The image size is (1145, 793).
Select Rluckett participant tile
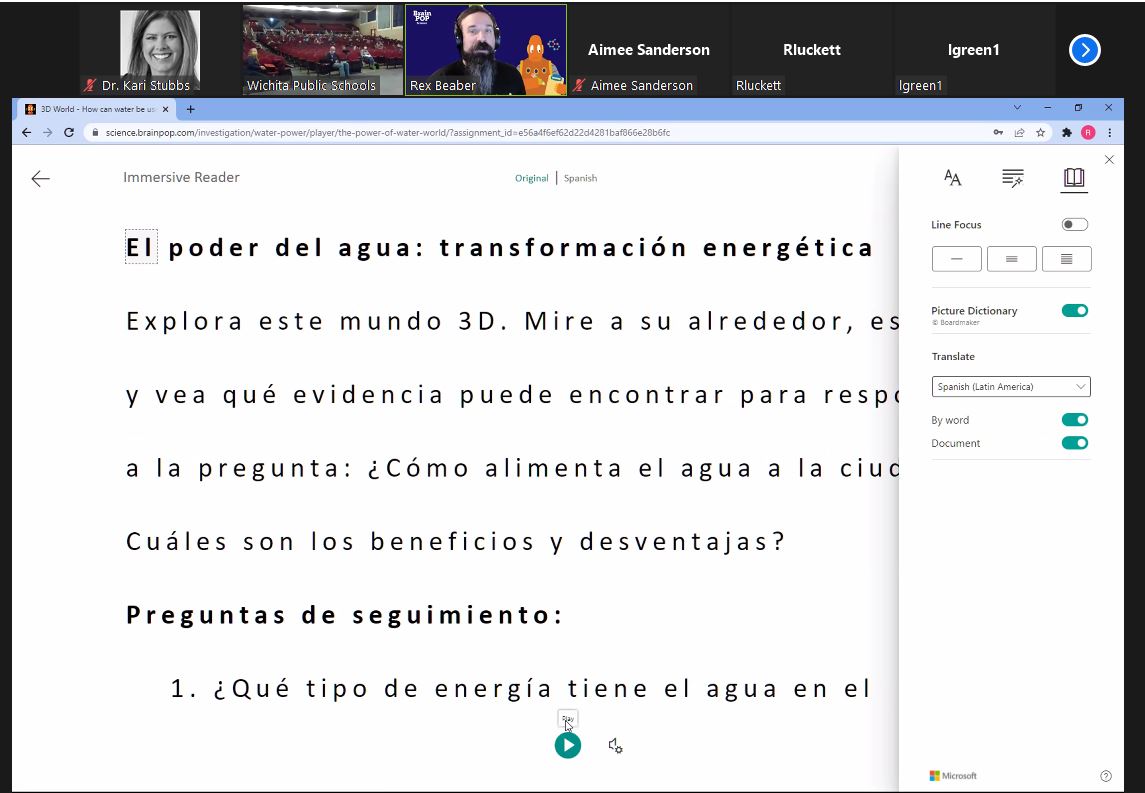[x=811, y=50]
